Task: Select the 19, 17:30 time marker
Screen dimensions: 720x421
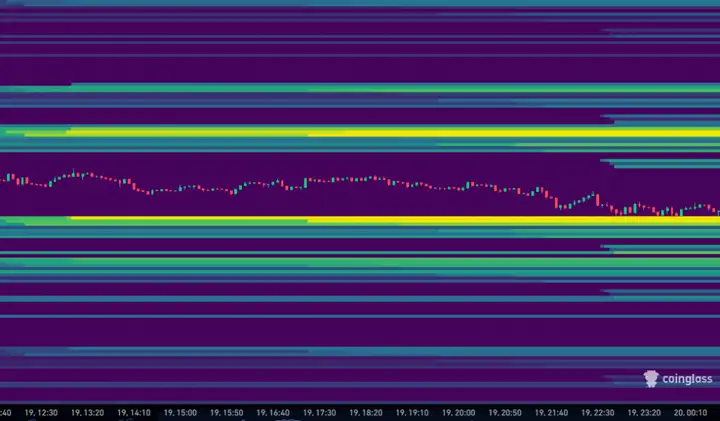Action: click(x=320, y=412)
